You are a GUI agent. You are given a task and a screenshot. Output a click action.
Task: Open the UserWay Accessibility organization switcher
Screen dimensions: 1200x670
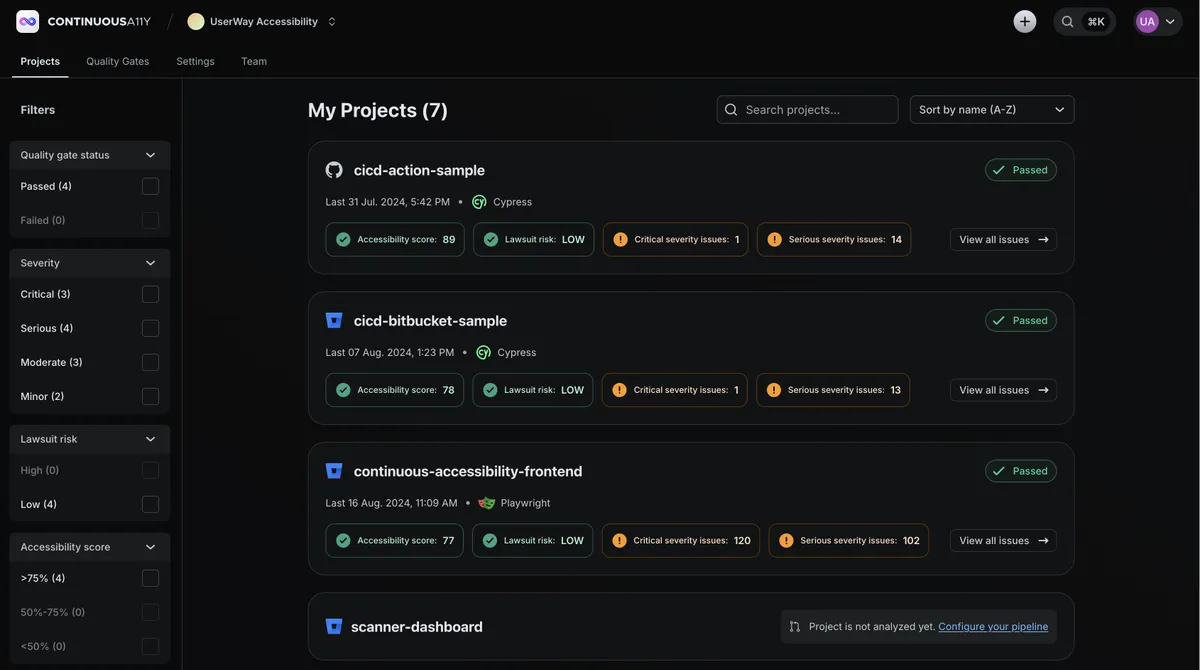pos(332,21)
